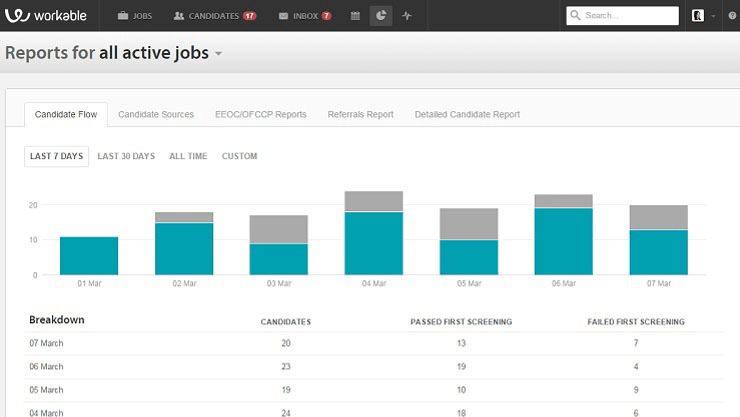This screenshot has width=740, height=417.
Task: Open the Jobs briefcase menu item
Action: click(135, 16)
